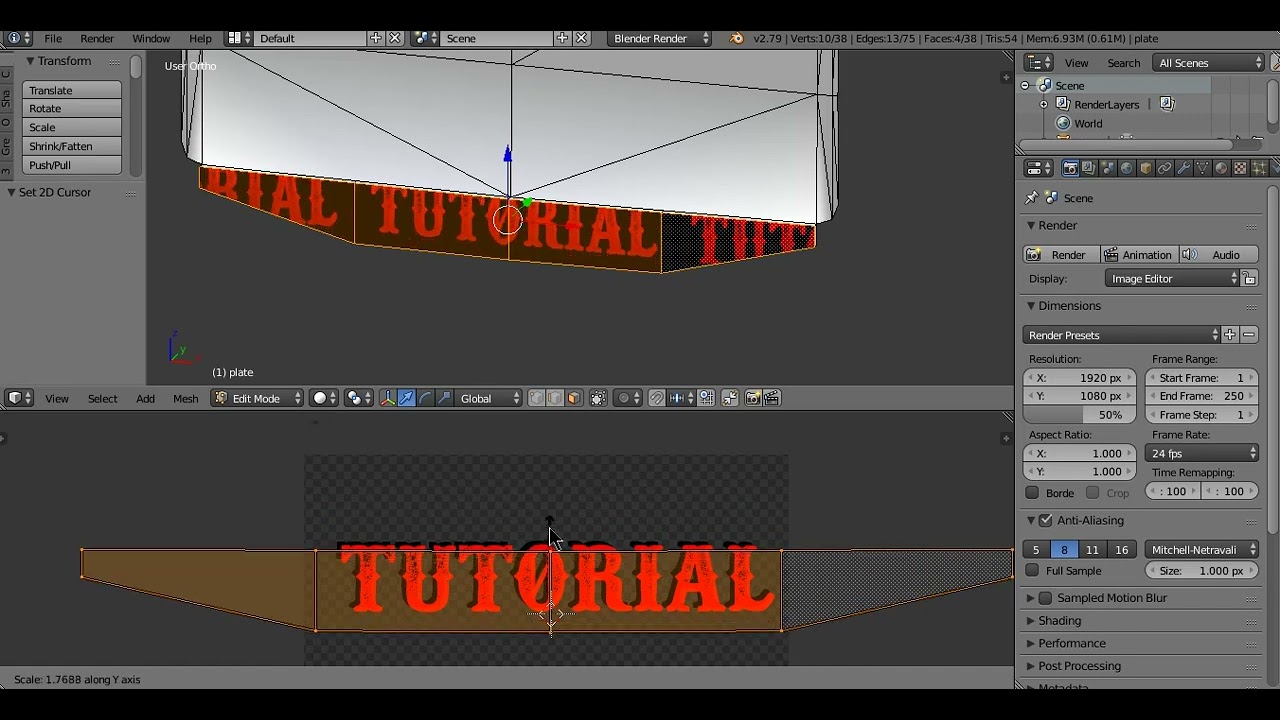Click the Audio render button
Viewport: 1280px width, 720px height.
[1218, 255]
